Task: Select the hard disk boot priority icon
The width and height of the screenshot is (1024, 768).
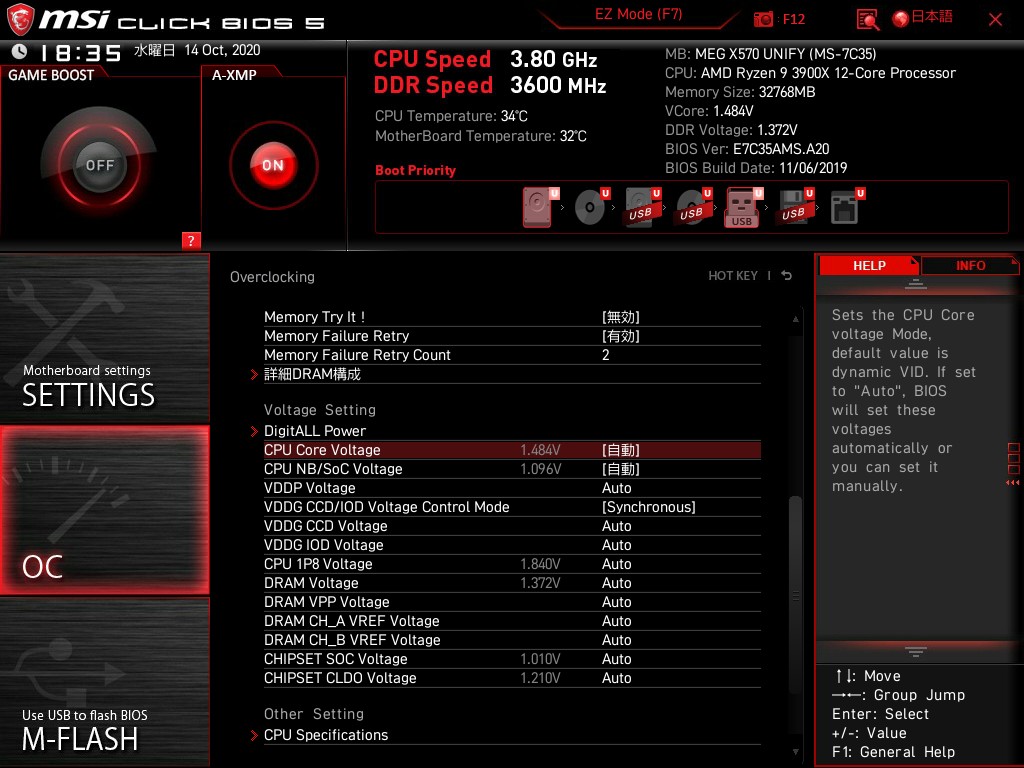Action: tap(537, 208)
